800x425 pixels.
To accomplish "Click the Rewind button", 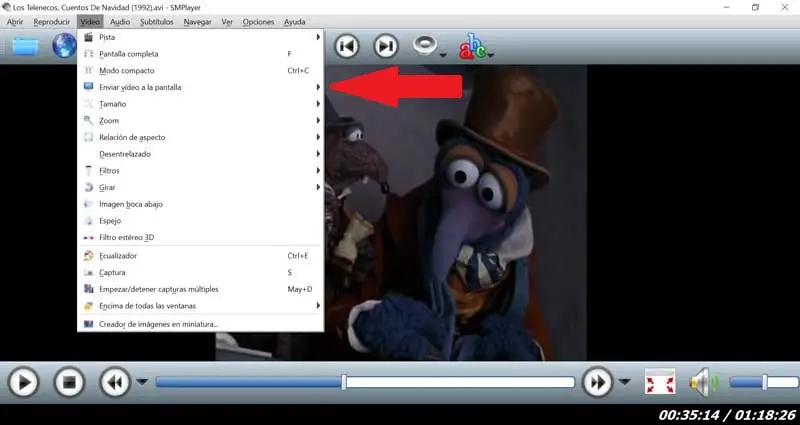I will (115, 382).
